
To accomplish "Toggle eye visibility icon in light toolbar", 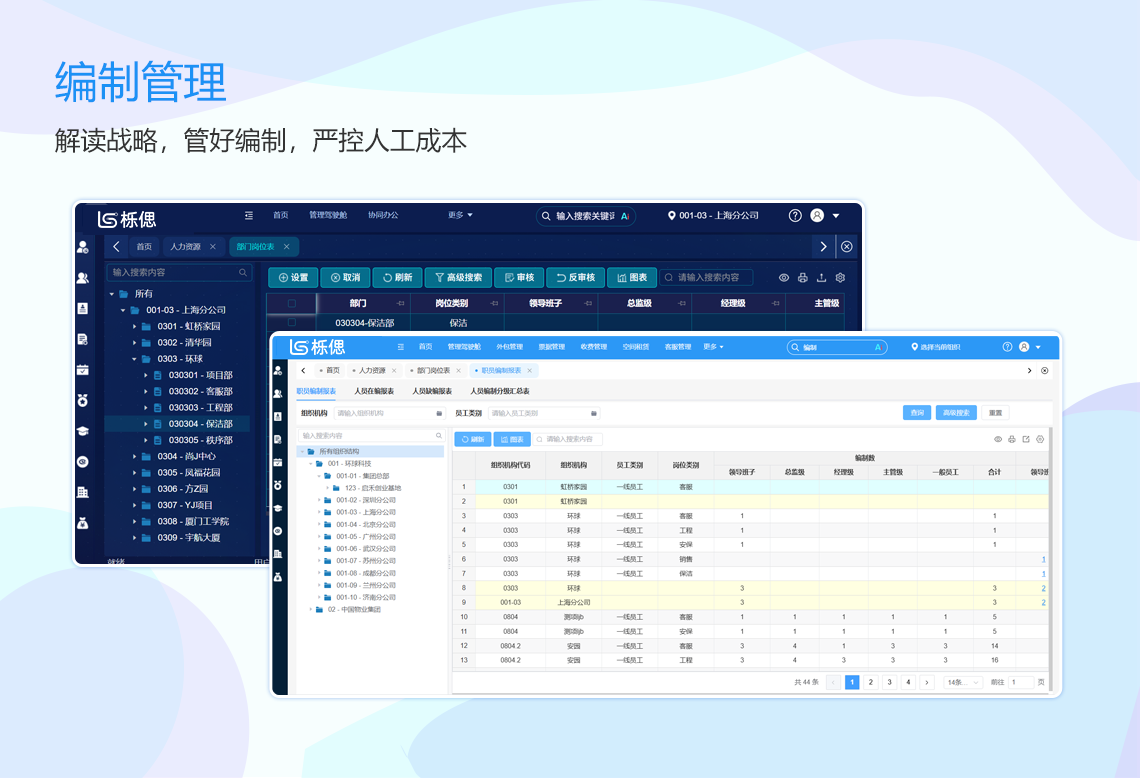I will click(x=997, y=439).
